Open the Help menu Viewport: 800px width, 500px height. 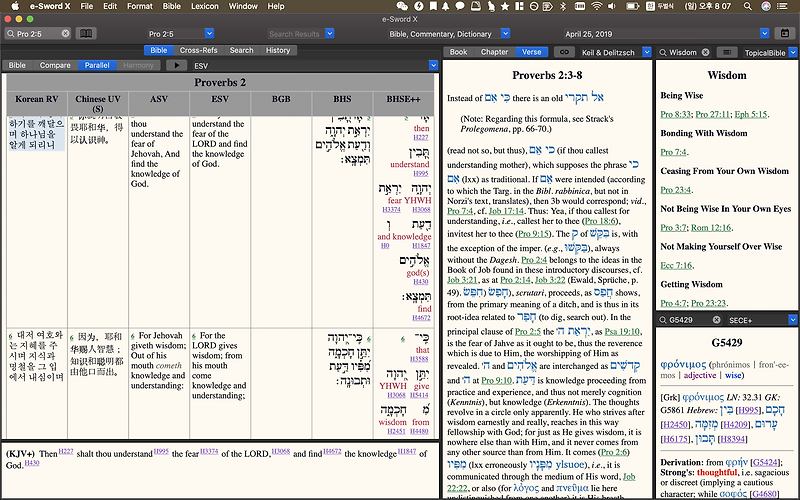276,6
